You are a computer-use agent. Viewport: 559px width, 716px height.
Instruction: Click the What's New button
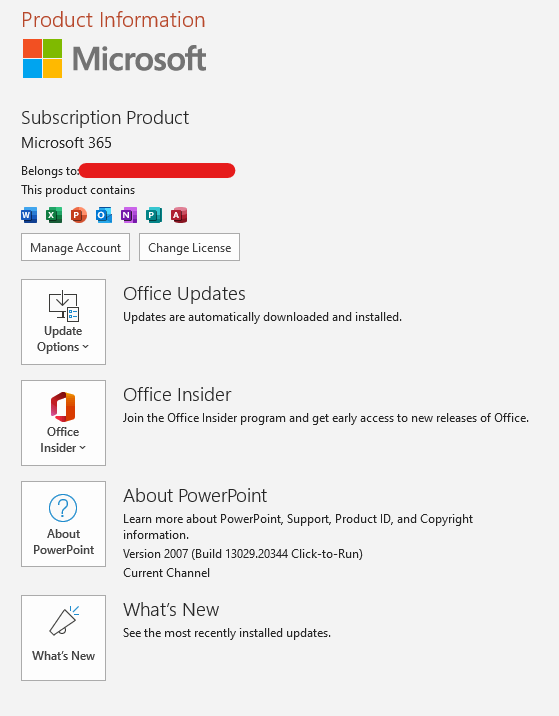pyautogui.click(x=63, y=638)
